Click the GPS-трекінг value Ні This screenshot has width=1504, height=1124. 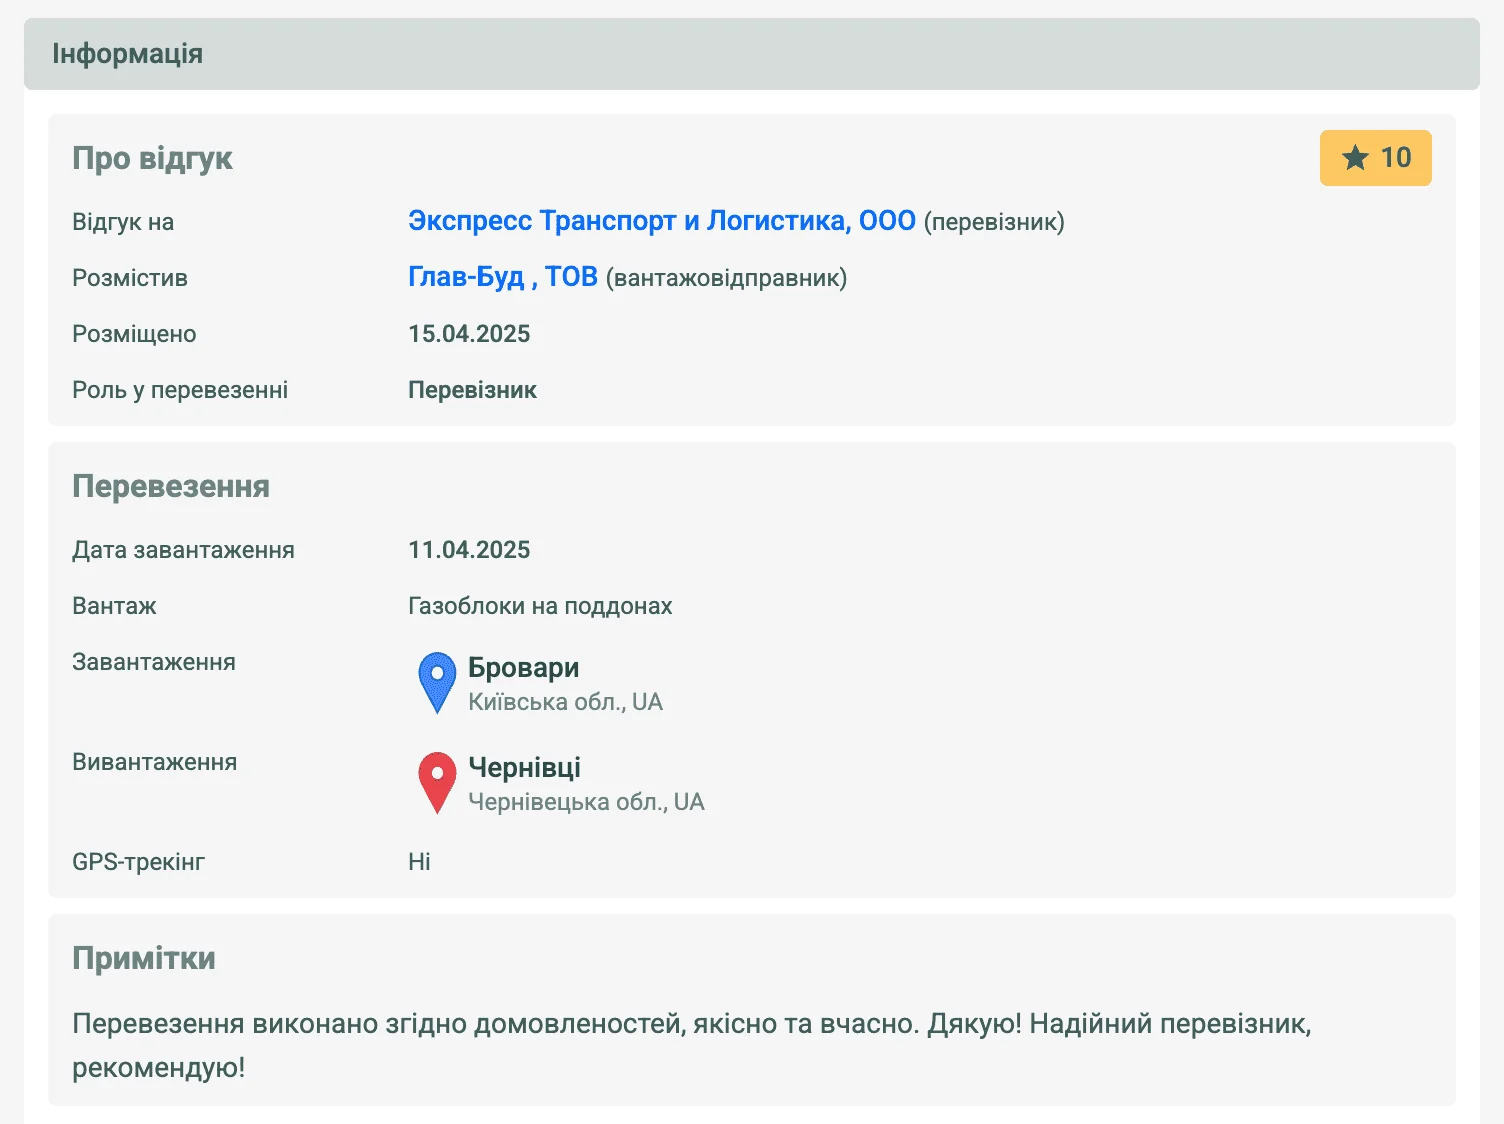click(x=419, y=862)
